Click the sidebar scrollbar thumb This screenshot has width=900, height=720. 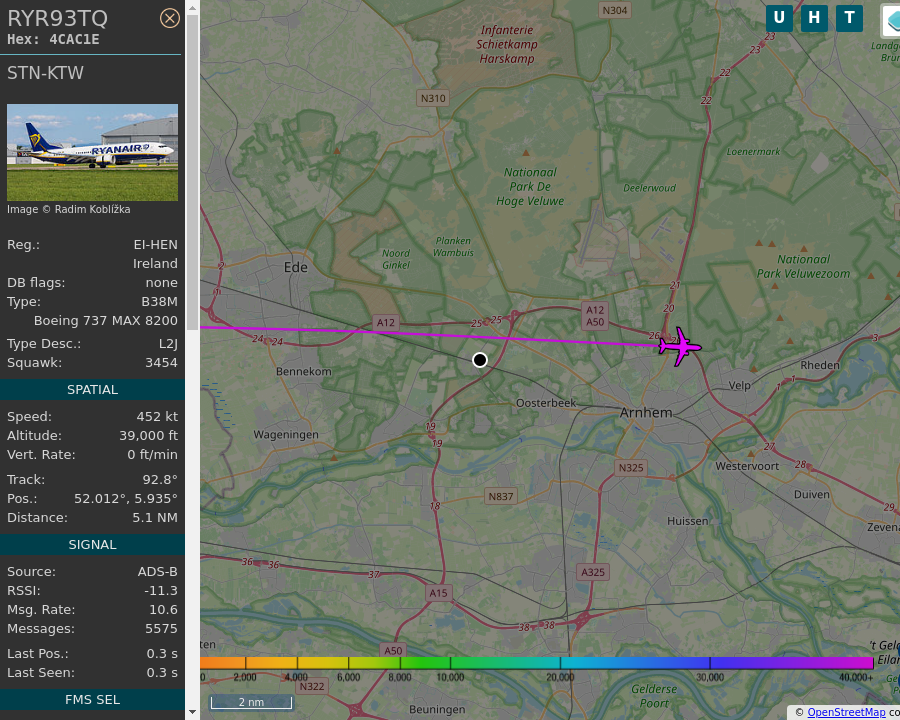(192, 172)
